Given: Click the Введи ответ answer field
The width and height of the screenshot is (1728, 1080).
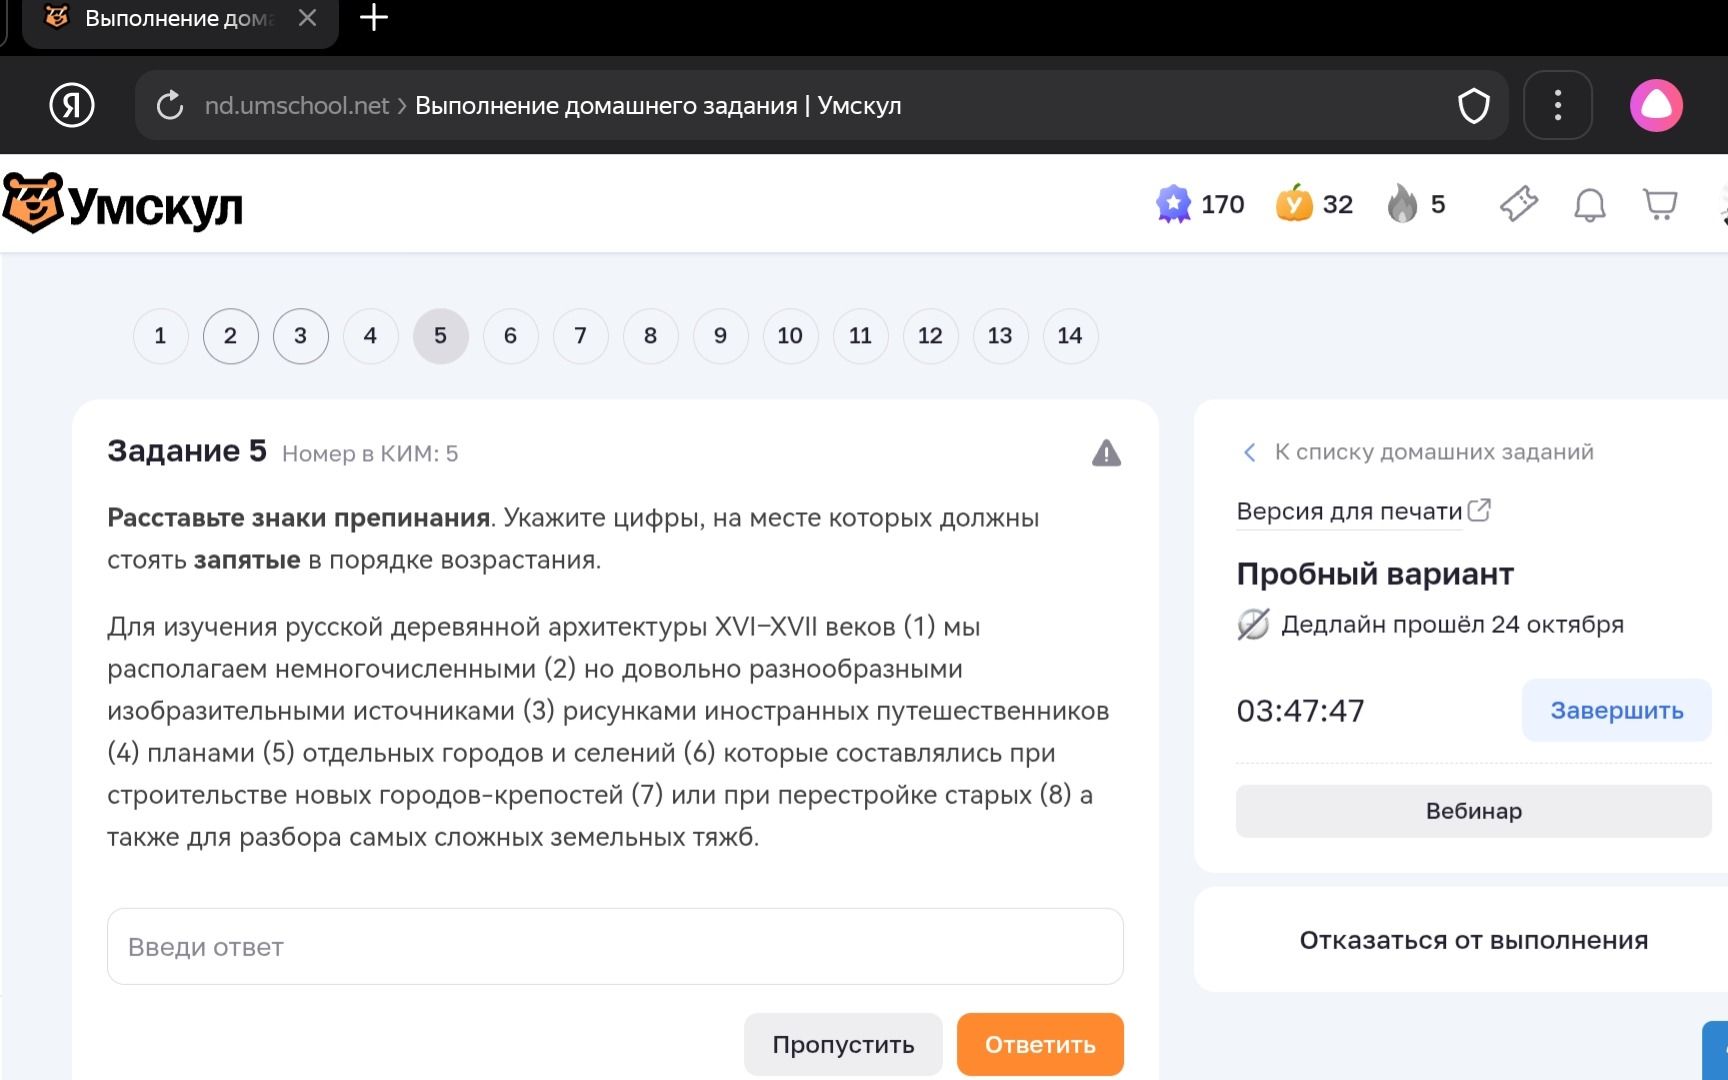Looking at the screenshot, I should tap(615, 946).
